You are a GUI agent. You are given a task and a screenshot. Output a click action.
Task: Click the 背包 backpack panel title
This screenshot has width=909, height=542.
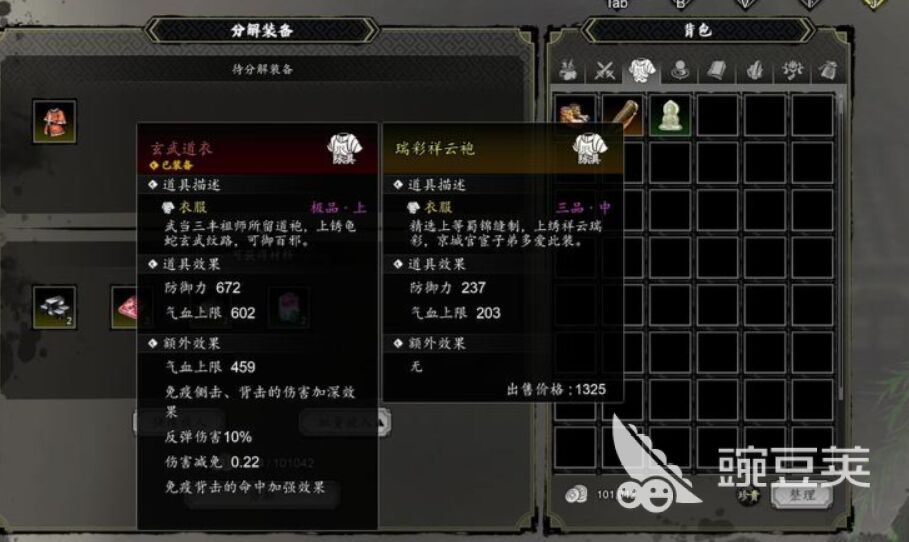(698, 30)
